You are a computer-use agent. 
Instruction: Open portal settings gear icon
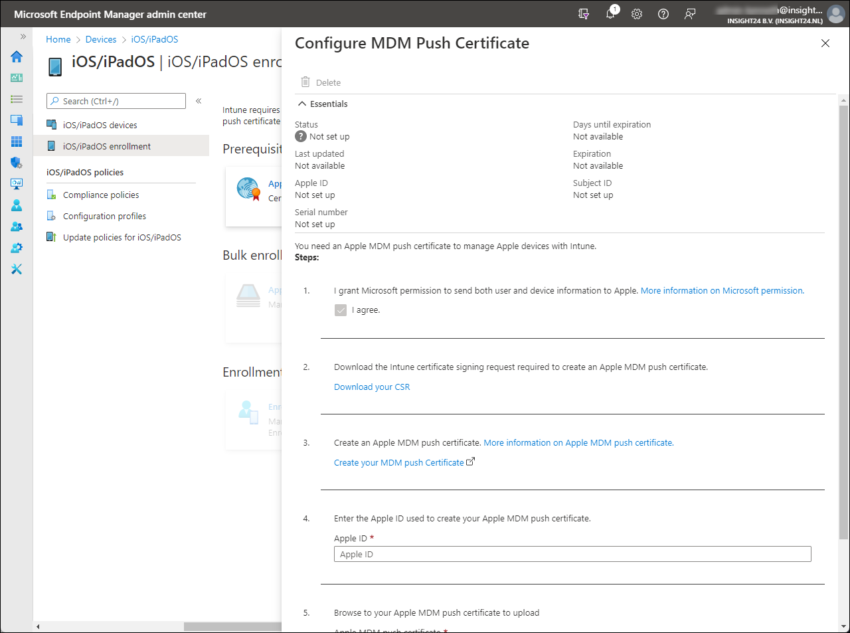pos(637,14)
